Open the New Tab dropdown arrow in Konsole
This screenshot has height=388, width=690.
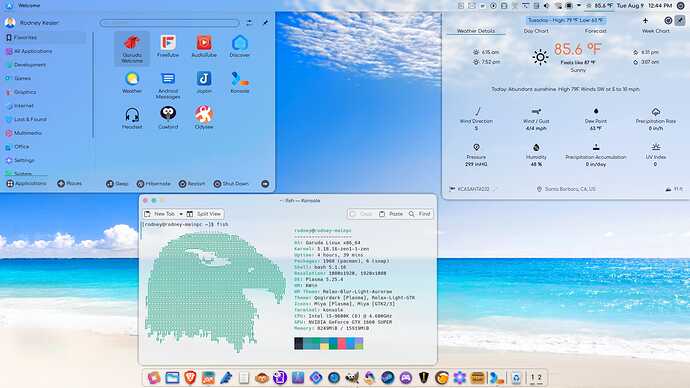pos(180,214)
